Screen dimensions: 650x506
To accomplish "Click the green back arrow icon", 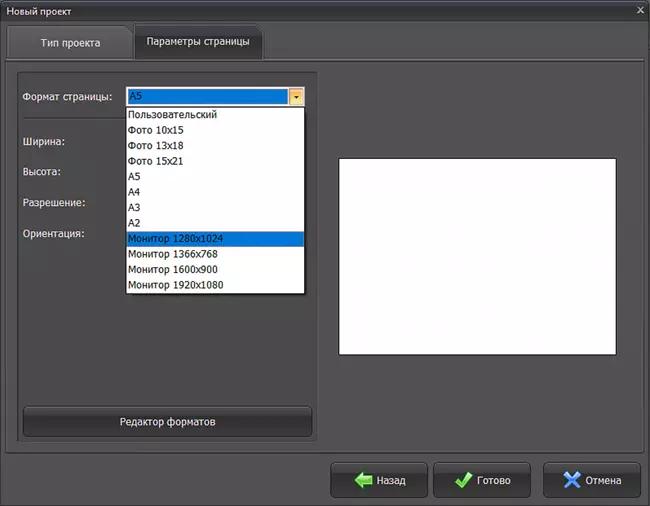I will click(x=364, y=480).
